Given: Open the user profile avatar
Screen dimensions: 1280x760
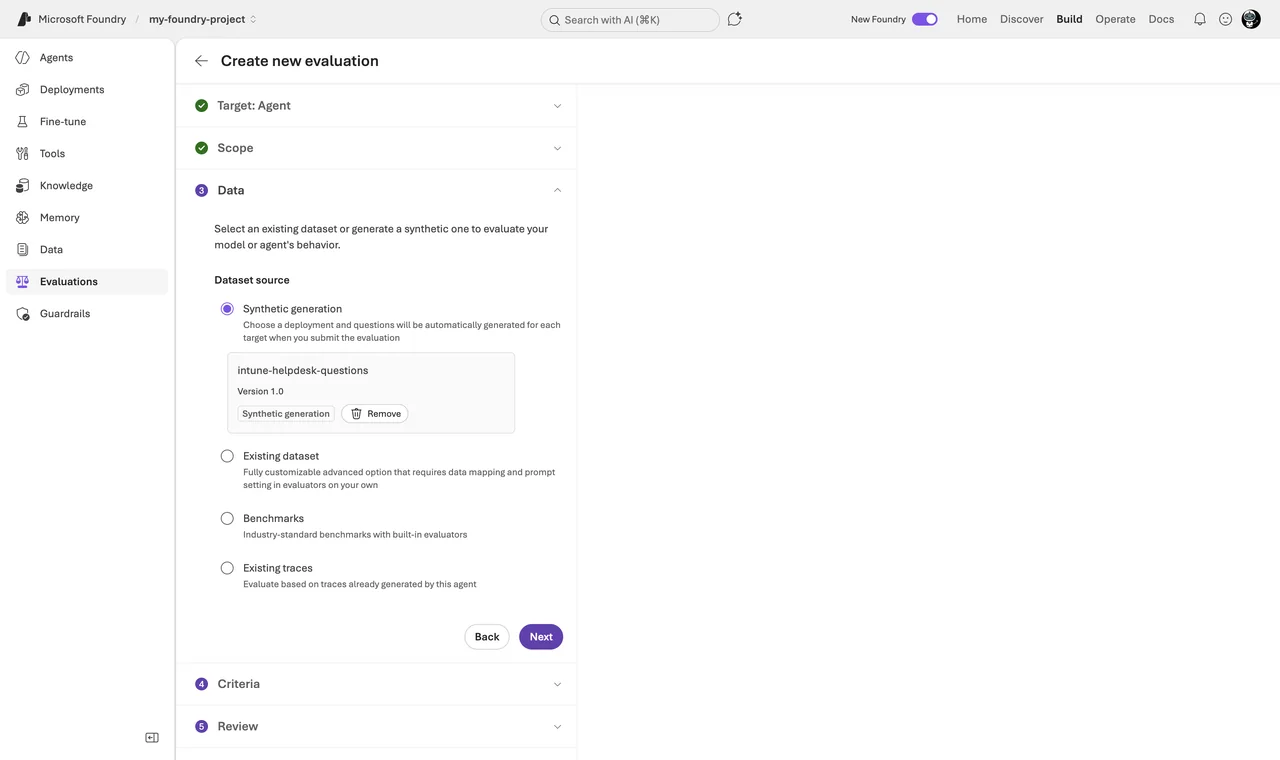Looking at the screenshot, I should [x=1251, y=19].
